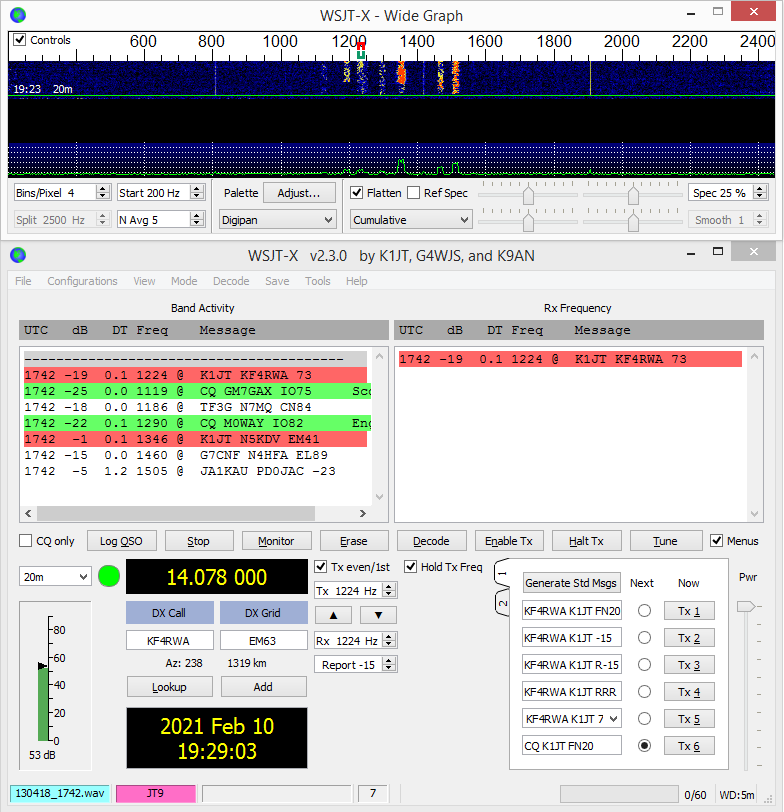Click the Enable Tx button
784x812 pixels.
(x=509, y=541)
